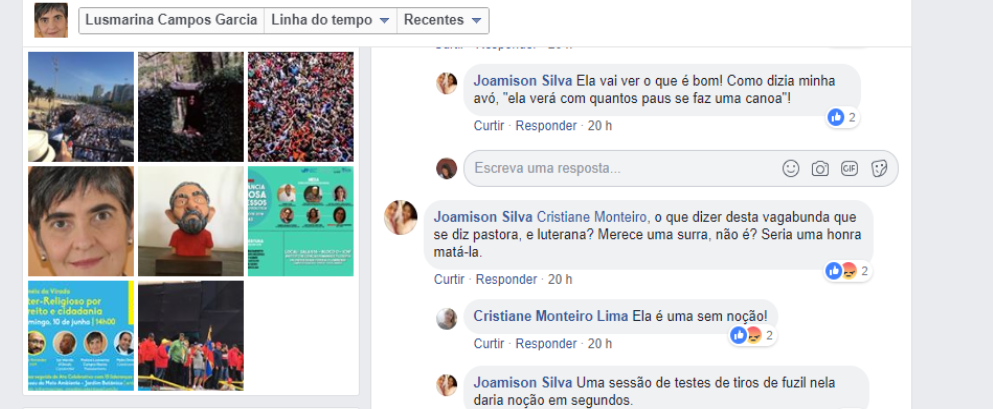Viewport: 993px width, 409px height.
Task: Attach a photo using camera icon
Action: pos(820,168)
